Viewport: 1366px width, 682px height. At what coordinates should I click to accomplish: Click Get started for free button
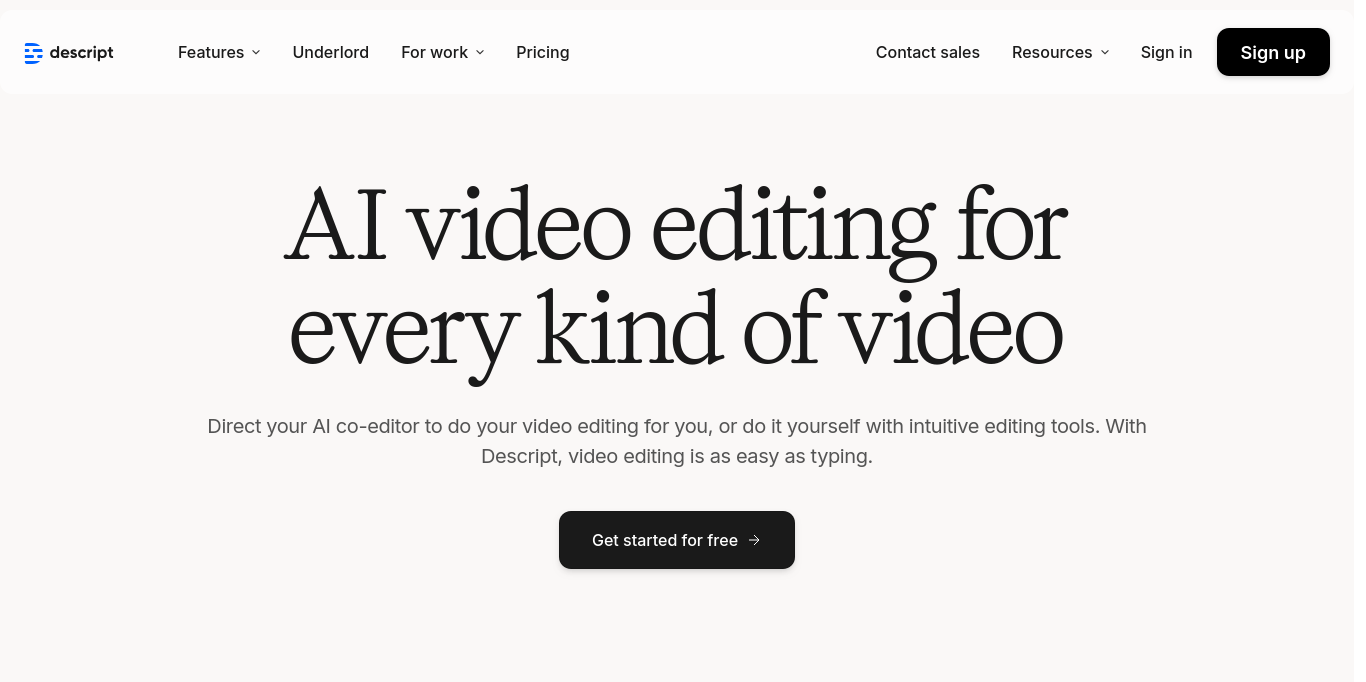[x=664, y=540]
